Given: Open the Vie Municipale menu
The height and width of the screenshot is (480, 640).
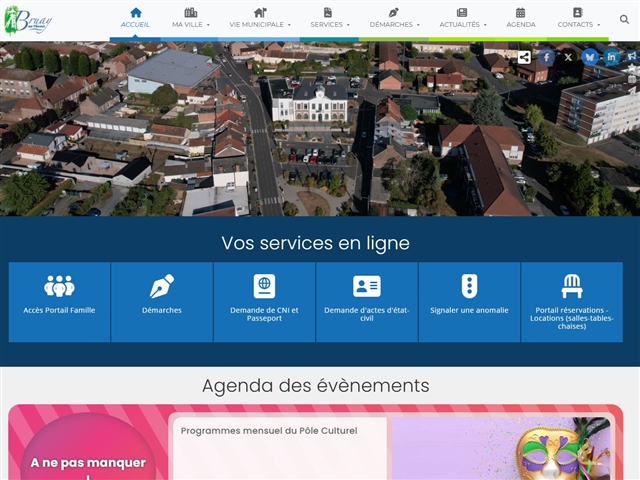Looking at the screenshot, I should coord(256,24).
